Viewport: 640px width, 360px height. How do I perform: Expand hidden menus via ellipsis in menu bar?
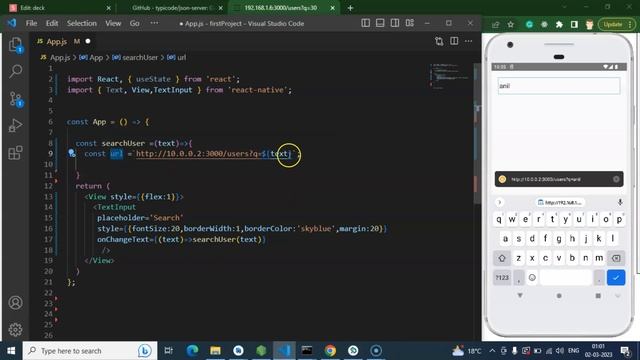[x=154, y=23]
